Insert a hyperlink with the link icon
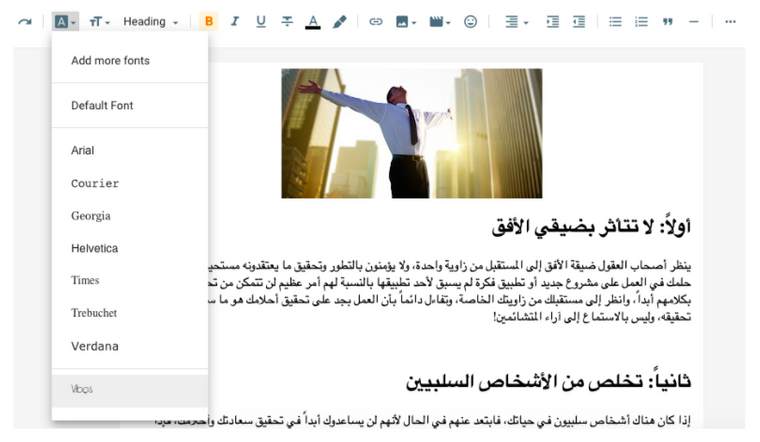760x442 pixels. 376,21
